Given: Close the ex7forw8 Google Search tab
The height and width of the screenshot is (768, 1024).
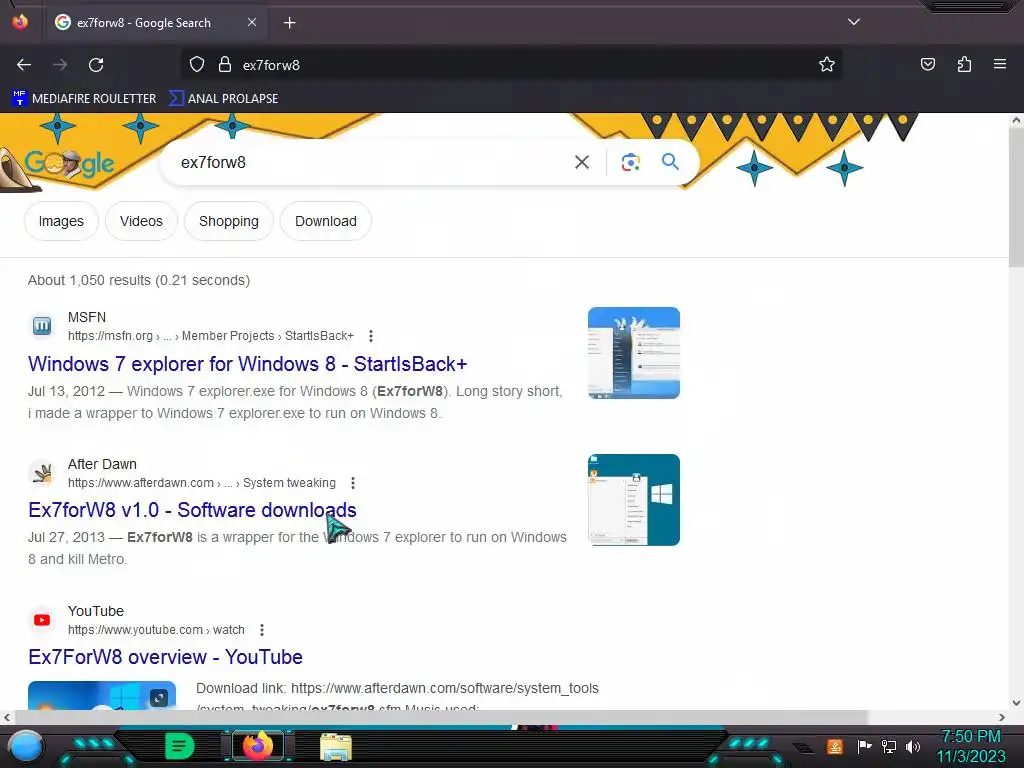Looking at the screenshot, I should coord(251,22).
